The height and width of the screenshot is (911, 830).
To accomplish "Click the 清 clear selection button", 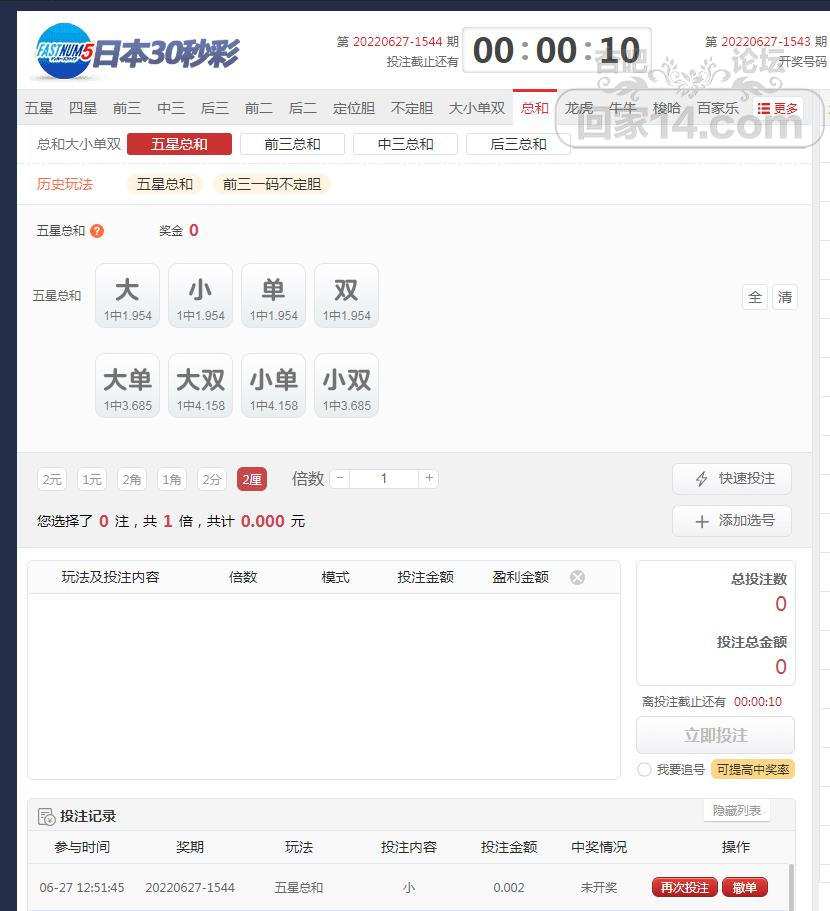I will [x=785, y=297].
